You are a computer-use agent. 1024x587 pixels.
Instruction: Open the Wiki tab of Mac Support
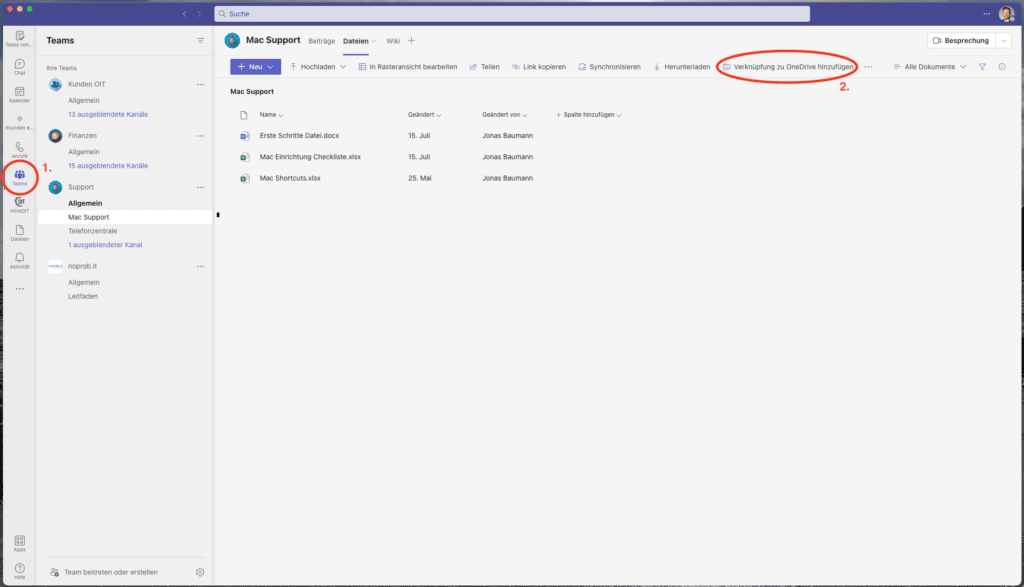tap(392, 41)
